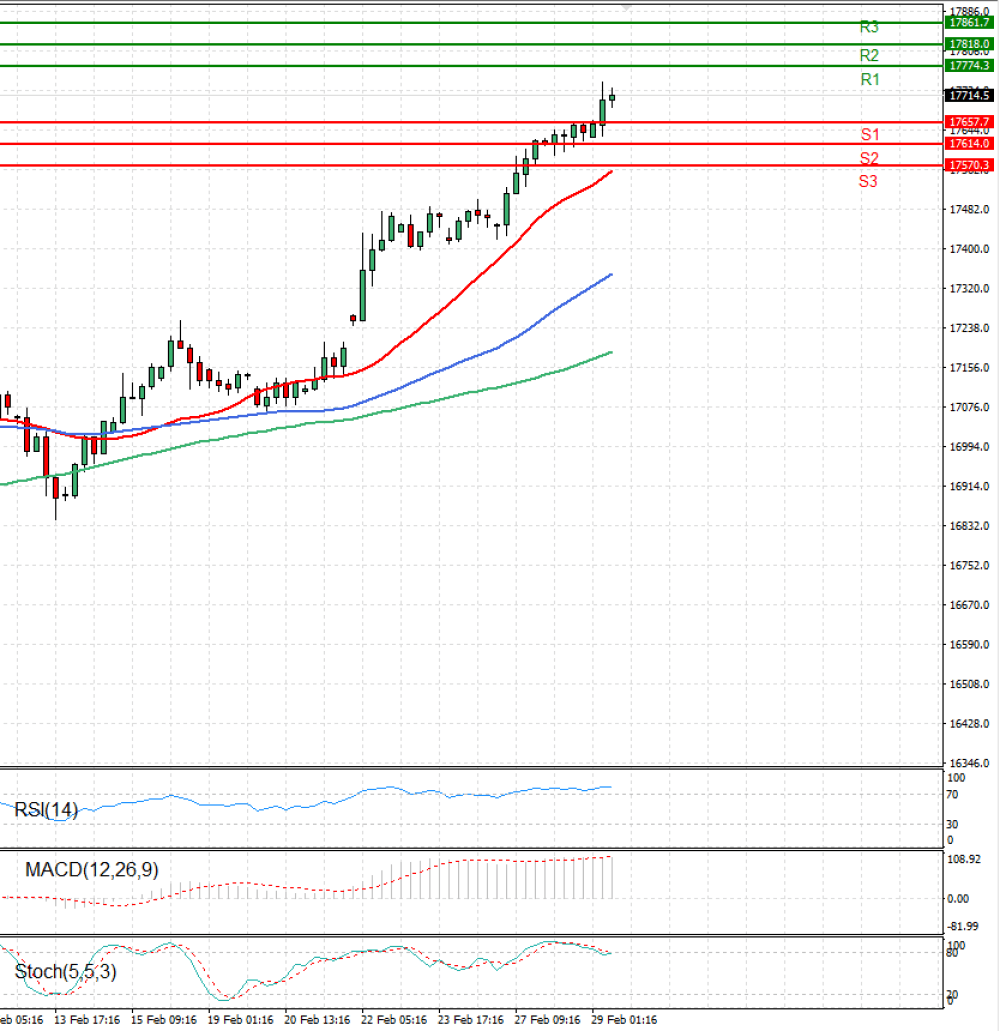Click the 16994.0 price axis value
Viewport: 1000px width, 1031px height.
[969, 447]
